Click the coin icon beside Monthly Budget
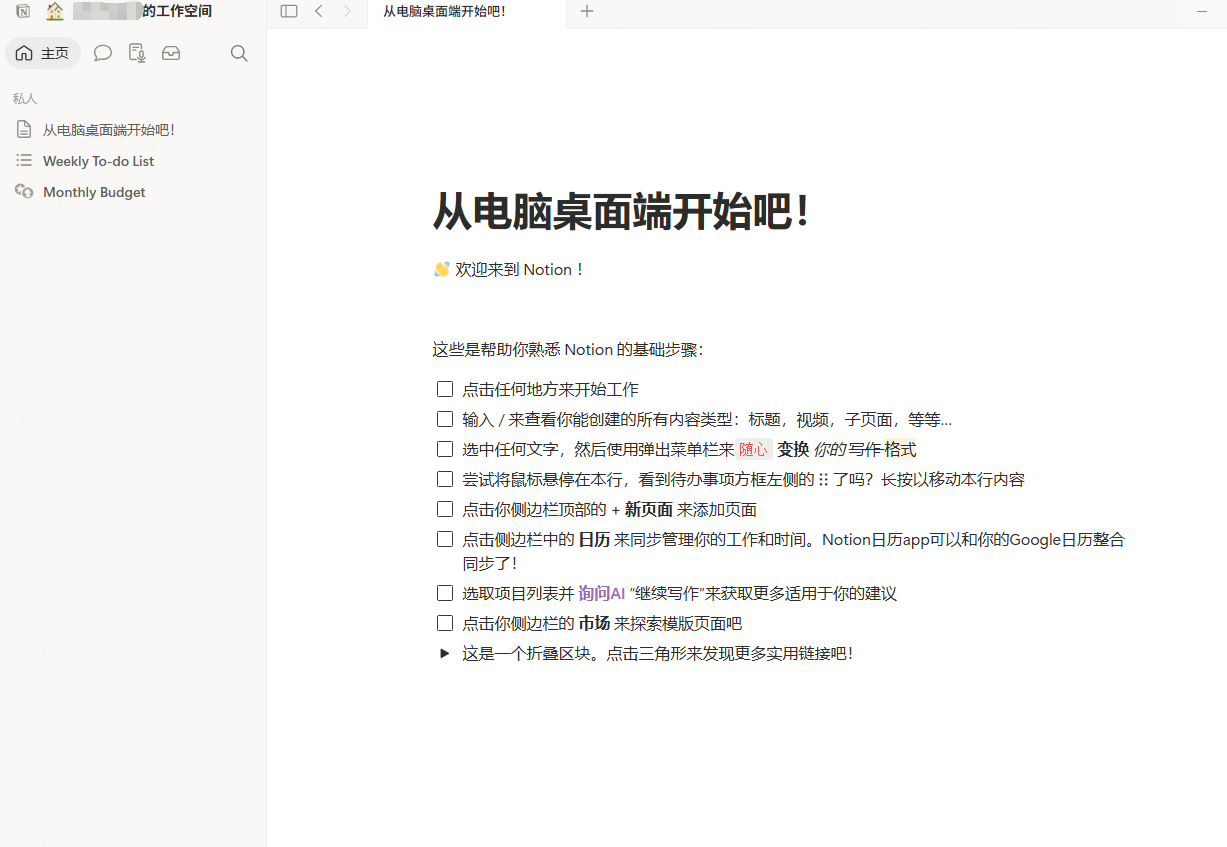This screenshot has width=1227, height=847. click(24, 191)
